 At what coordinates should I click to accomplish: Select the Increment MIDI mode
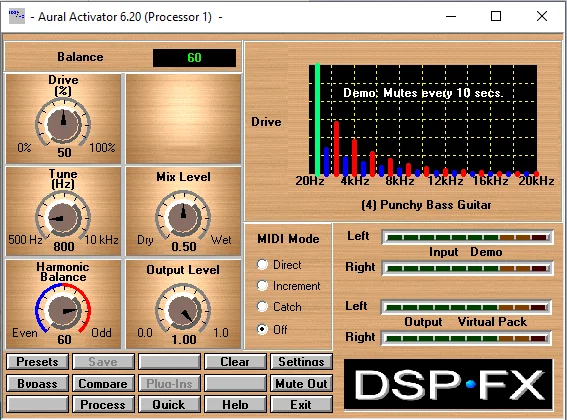[x=263, y=285]
